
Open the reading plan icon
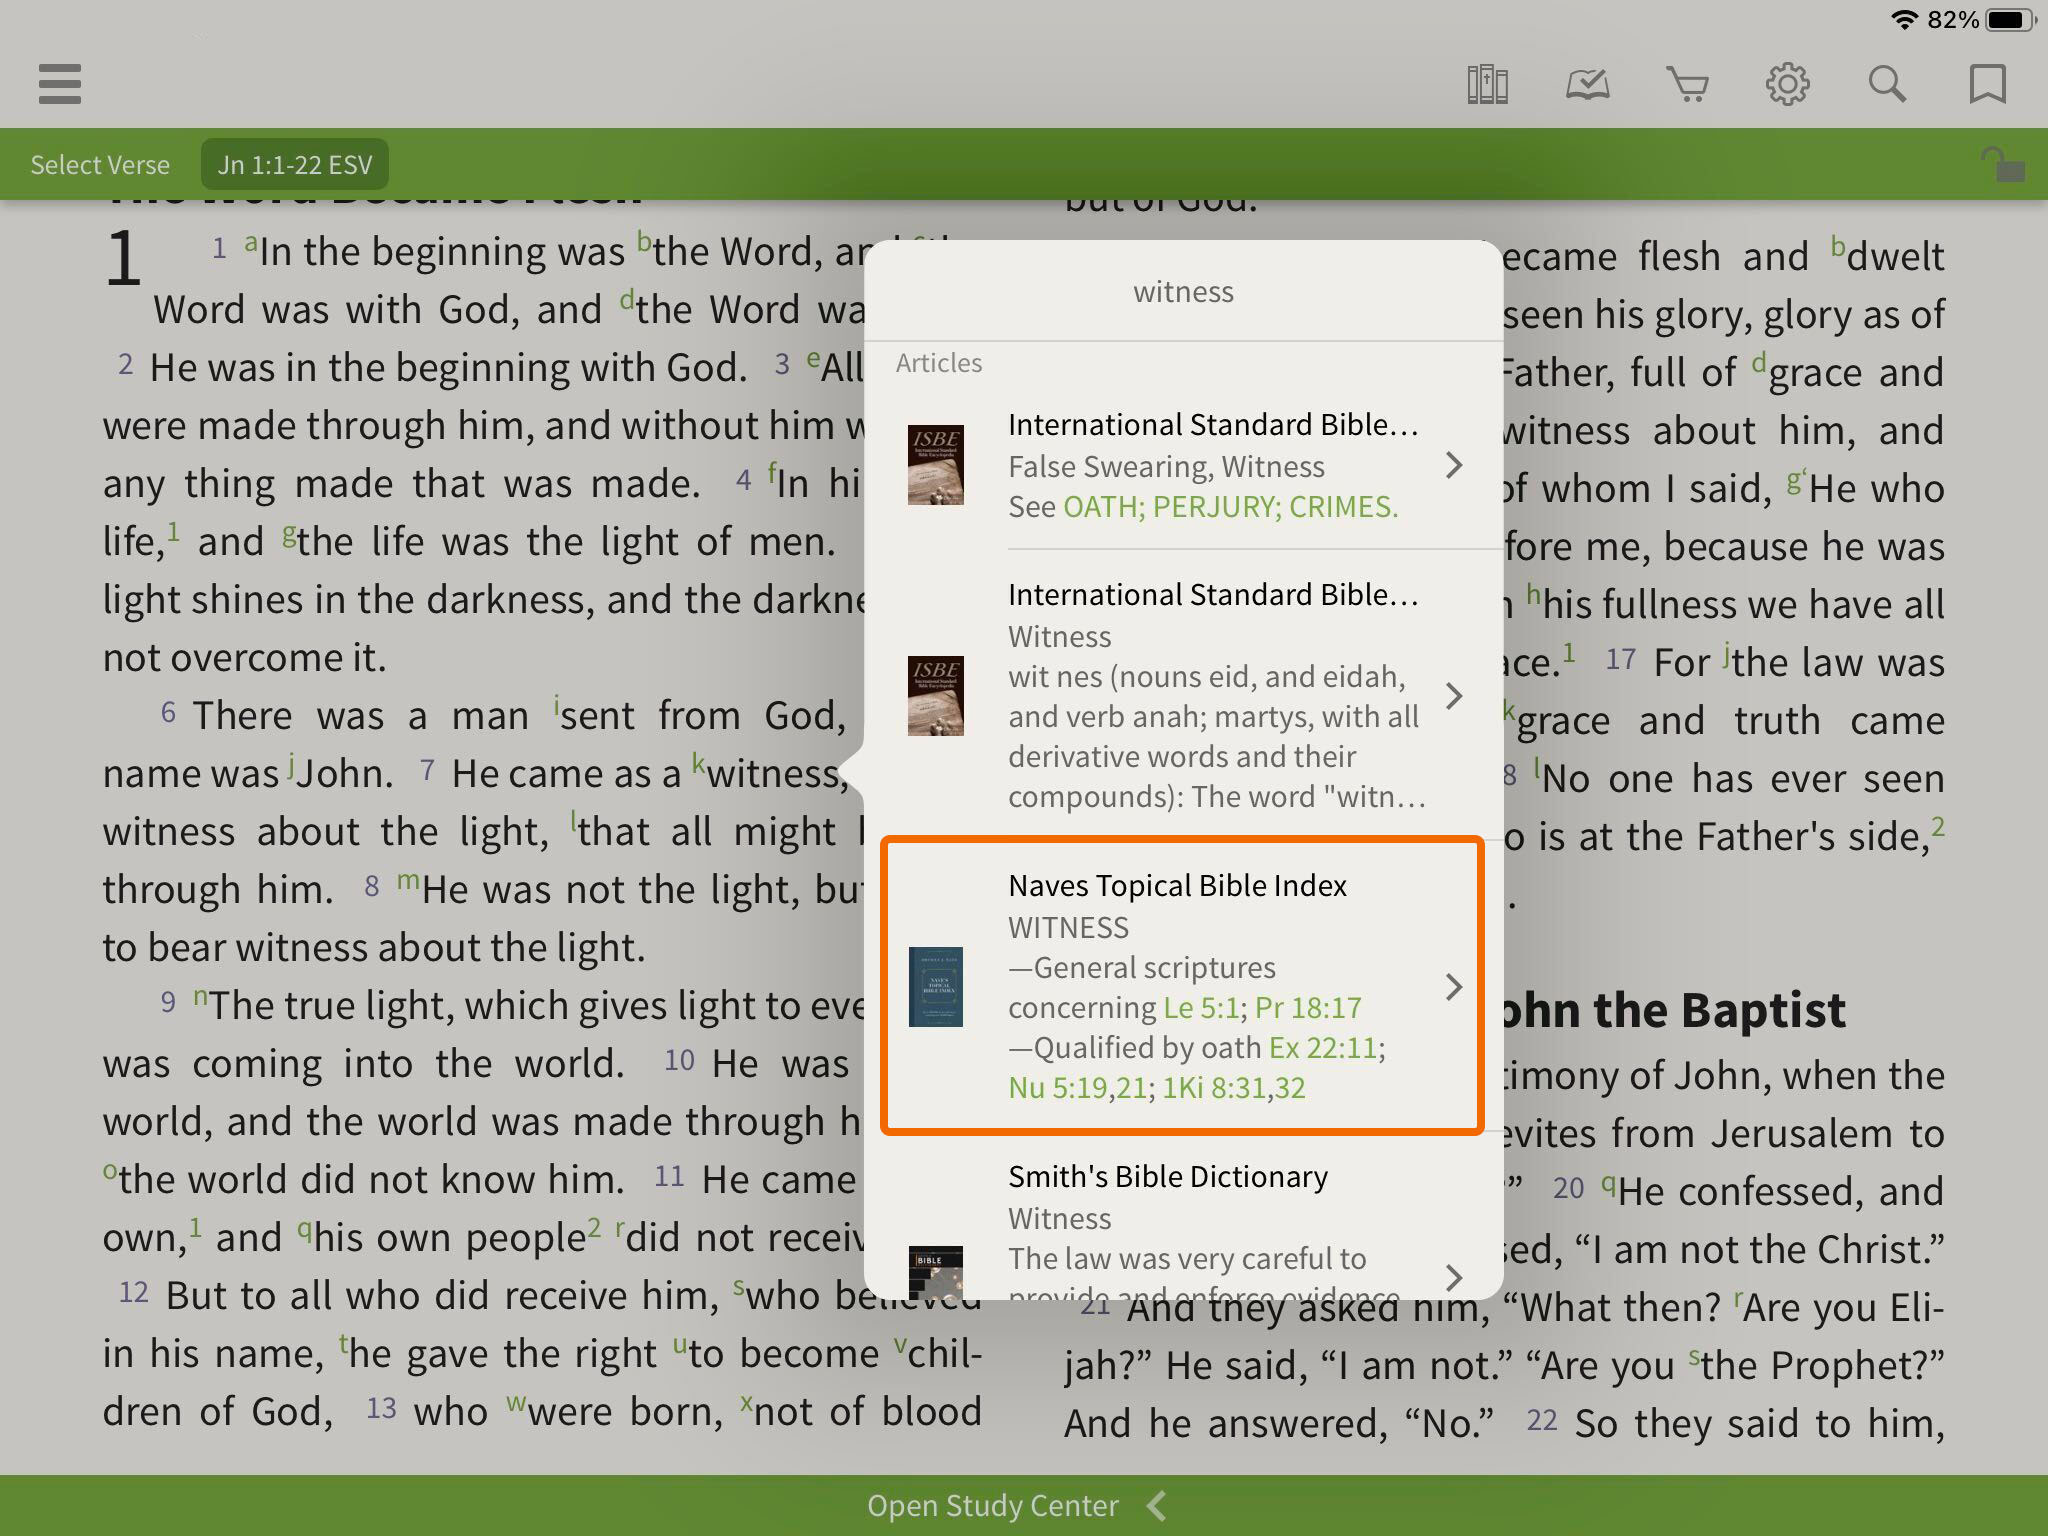click(1587, 84)
